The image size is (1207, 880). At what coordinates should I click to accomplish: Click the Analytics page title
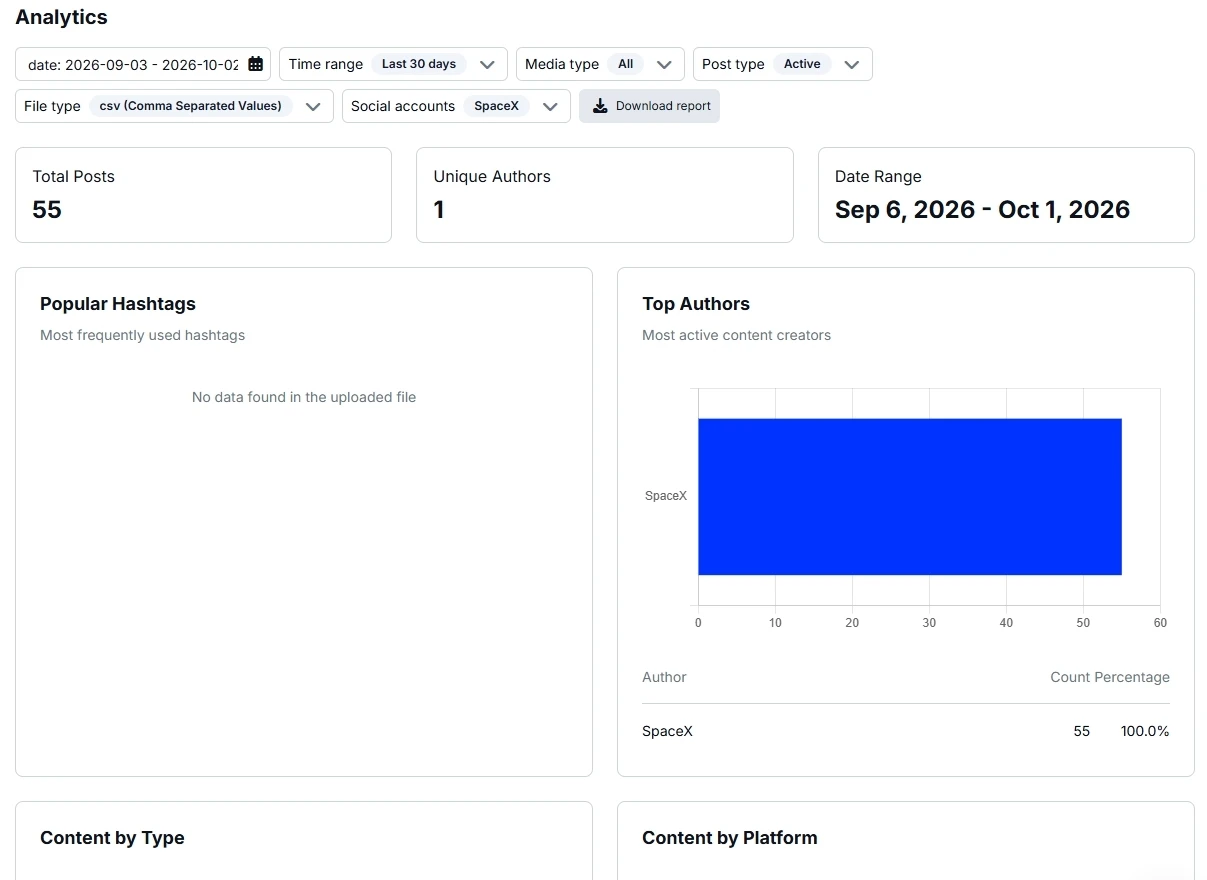(61, 17)
